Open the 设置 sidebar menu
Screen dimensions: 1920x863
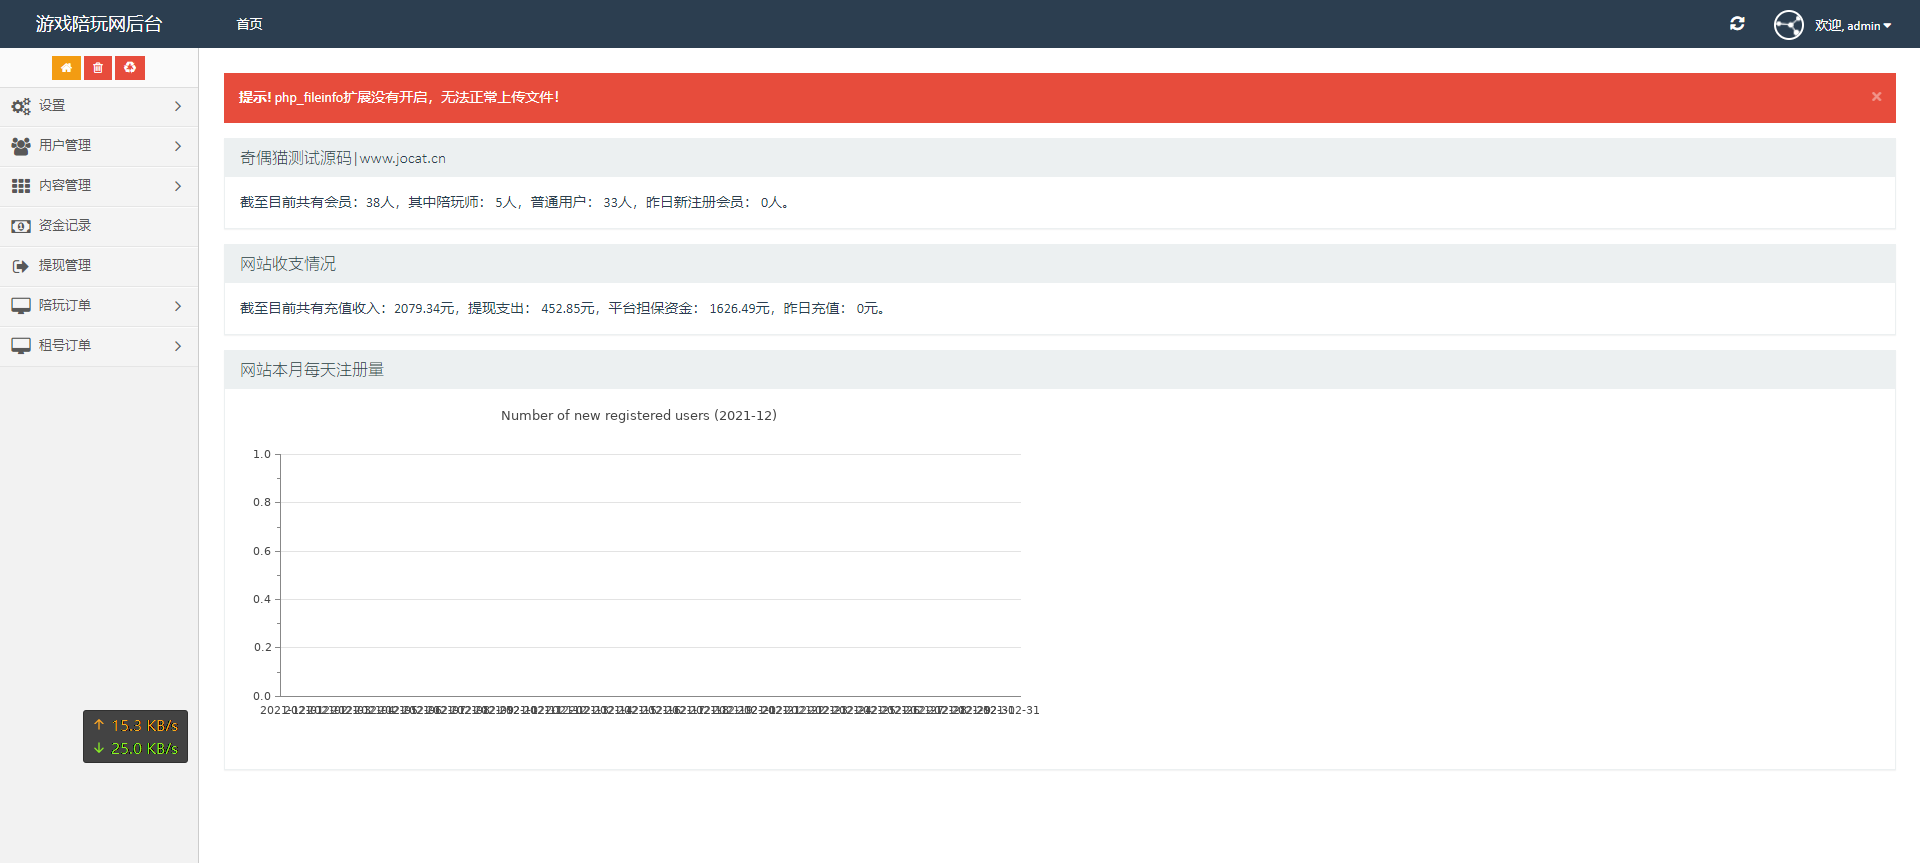pos(99,106)
